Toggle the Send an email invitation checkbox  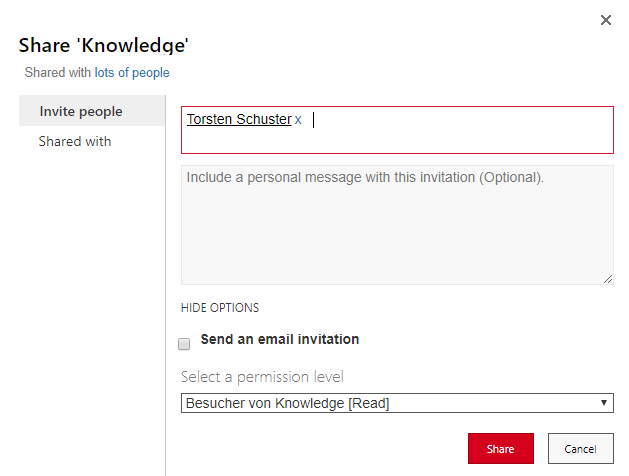184,344
